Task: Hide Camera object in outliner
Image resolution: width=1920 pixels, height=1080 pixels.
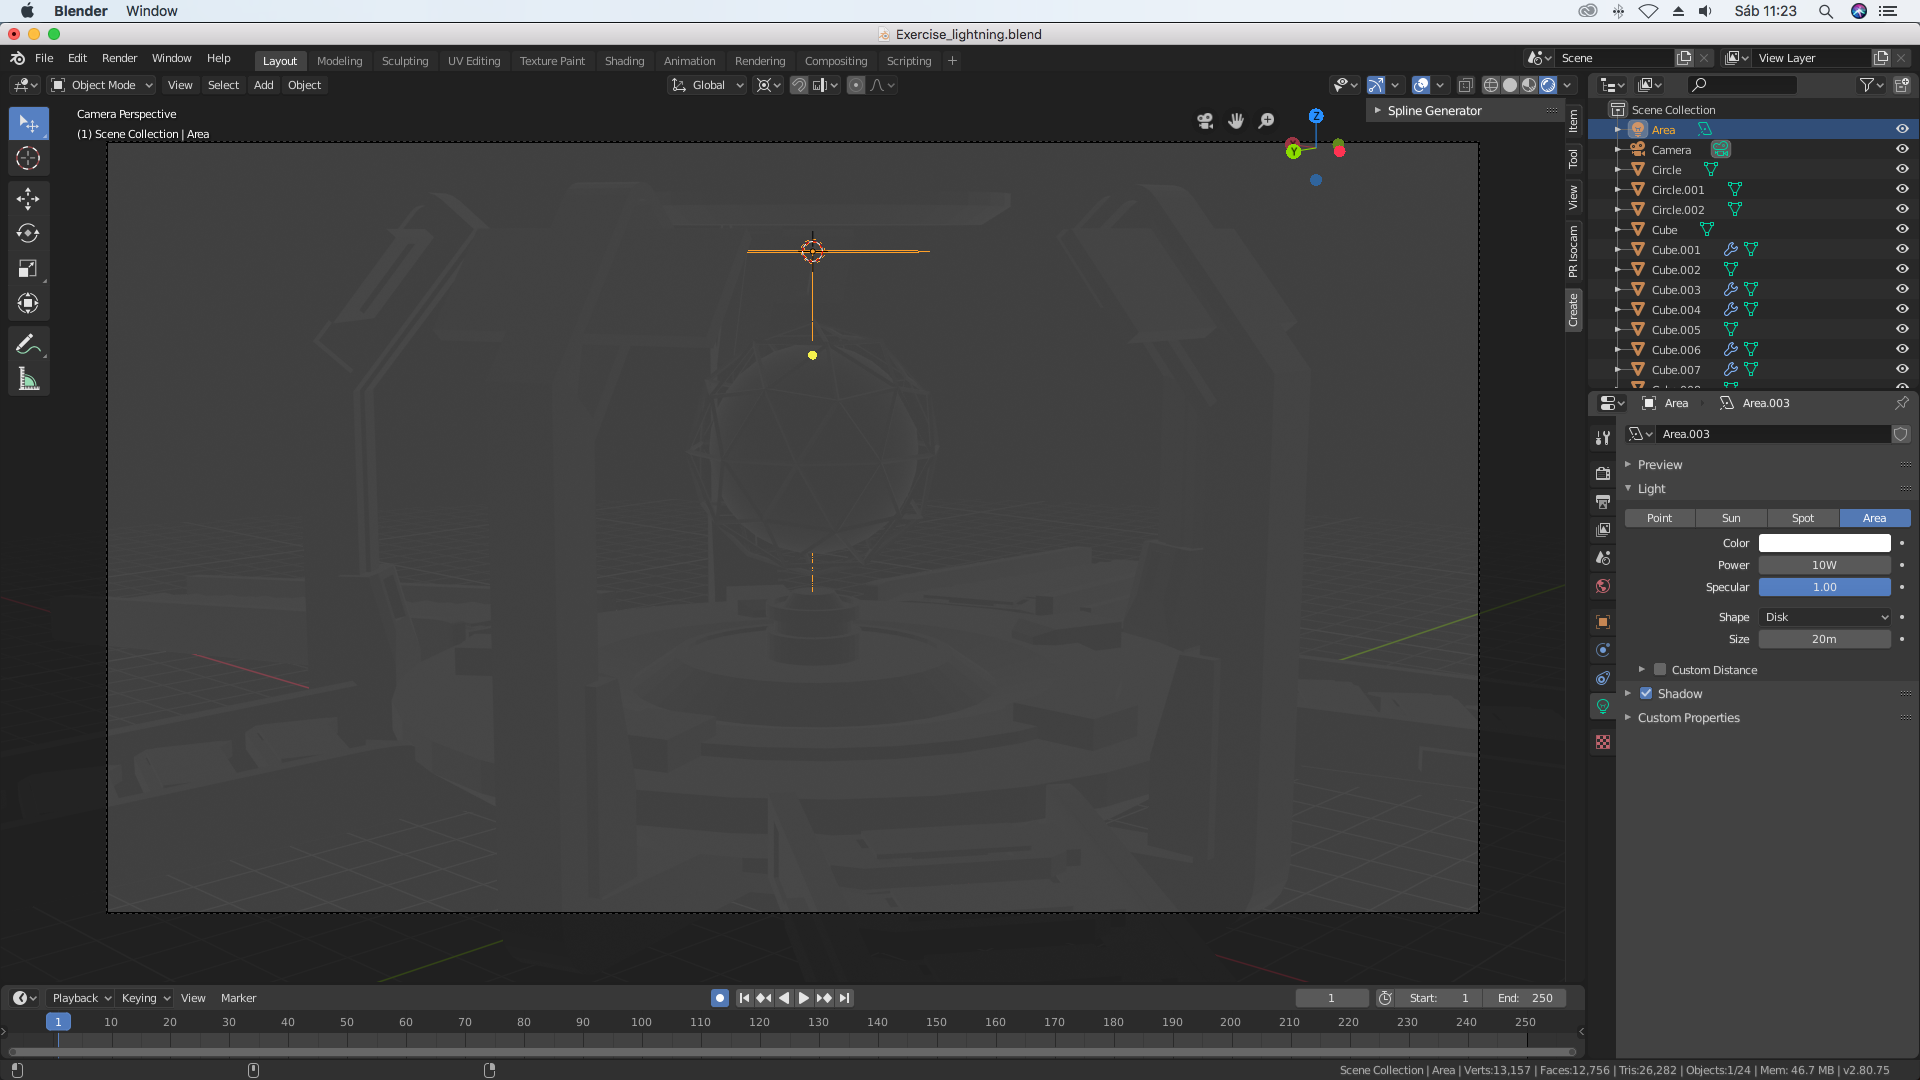Action: tap(1902, 149)
